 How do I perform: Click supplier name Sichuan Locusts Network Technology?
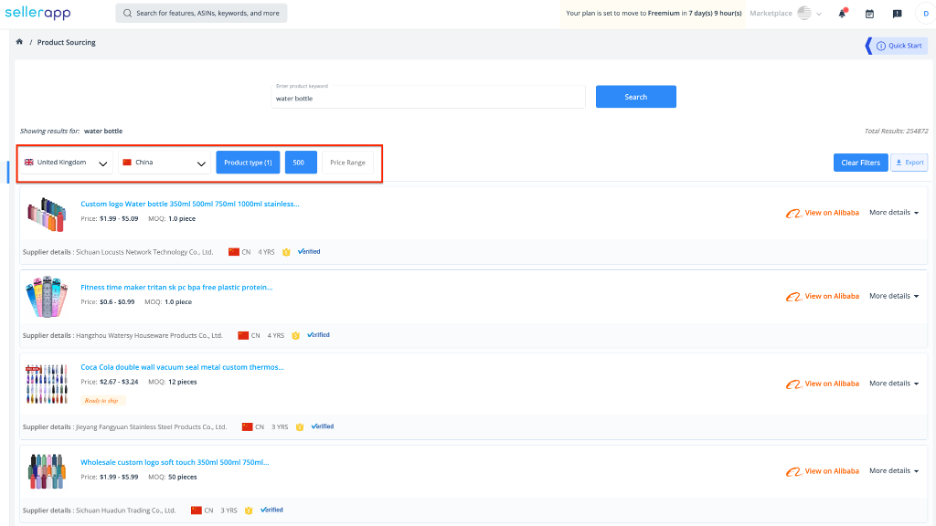144,252
